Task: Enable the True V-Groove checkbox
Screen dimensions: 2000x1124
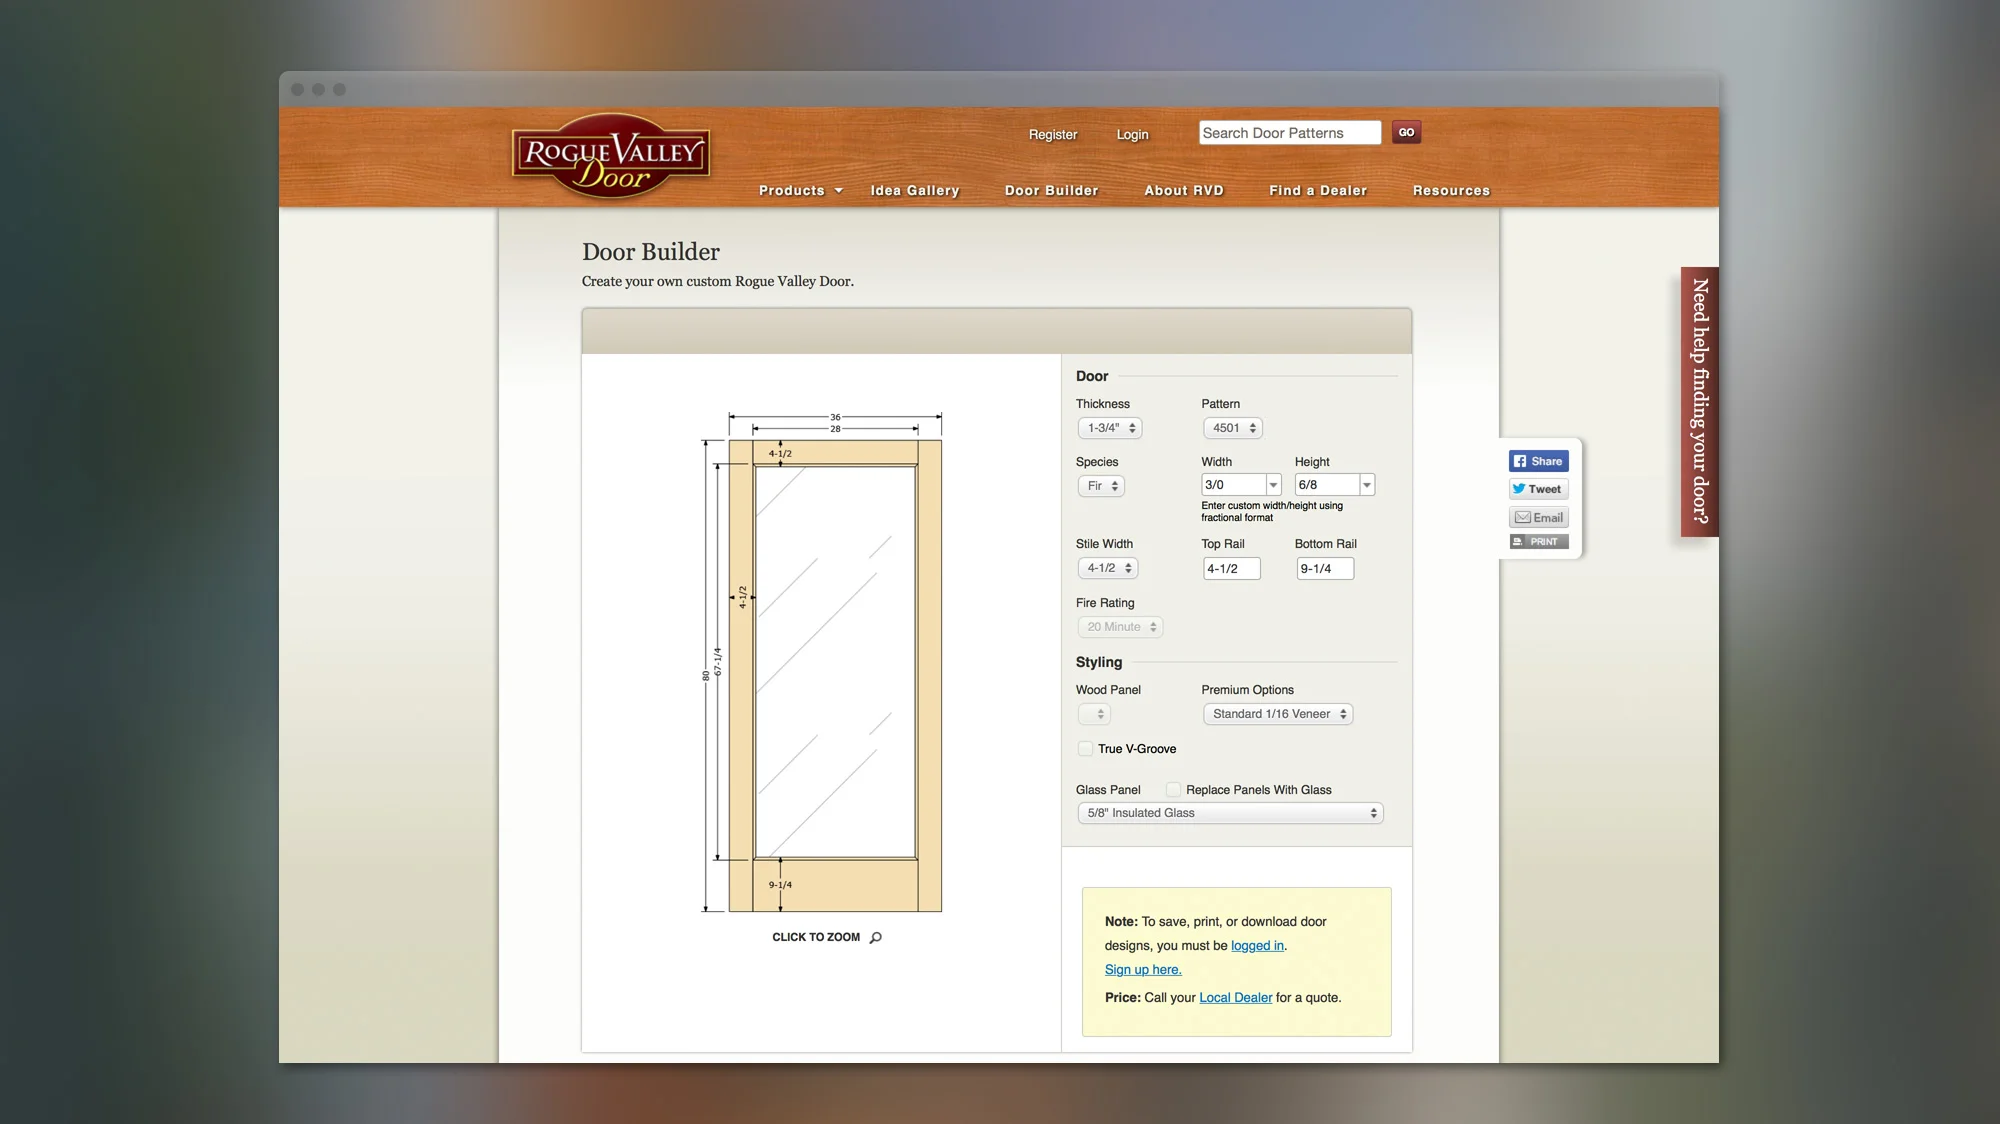Action: (x=1085, y=749)
